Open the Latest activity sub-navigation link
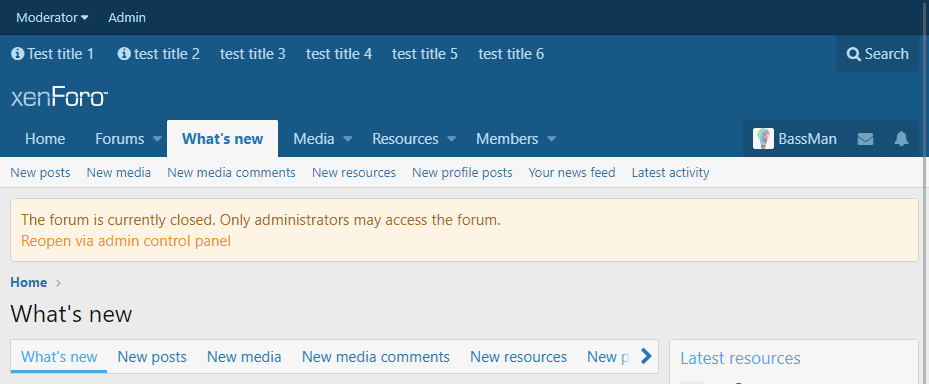This screenshot has height=384, width=929. point(670,172)
